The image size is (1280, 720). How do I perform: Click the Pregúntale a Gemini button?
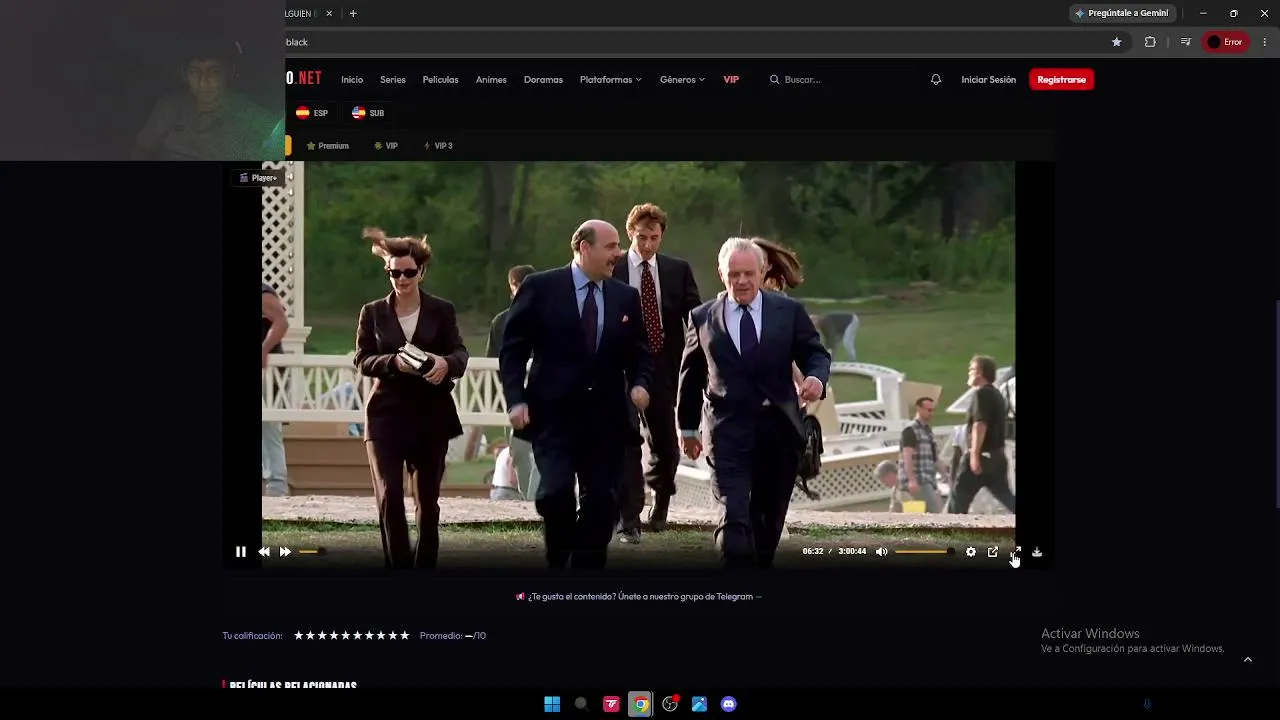tap(1122, 13)
